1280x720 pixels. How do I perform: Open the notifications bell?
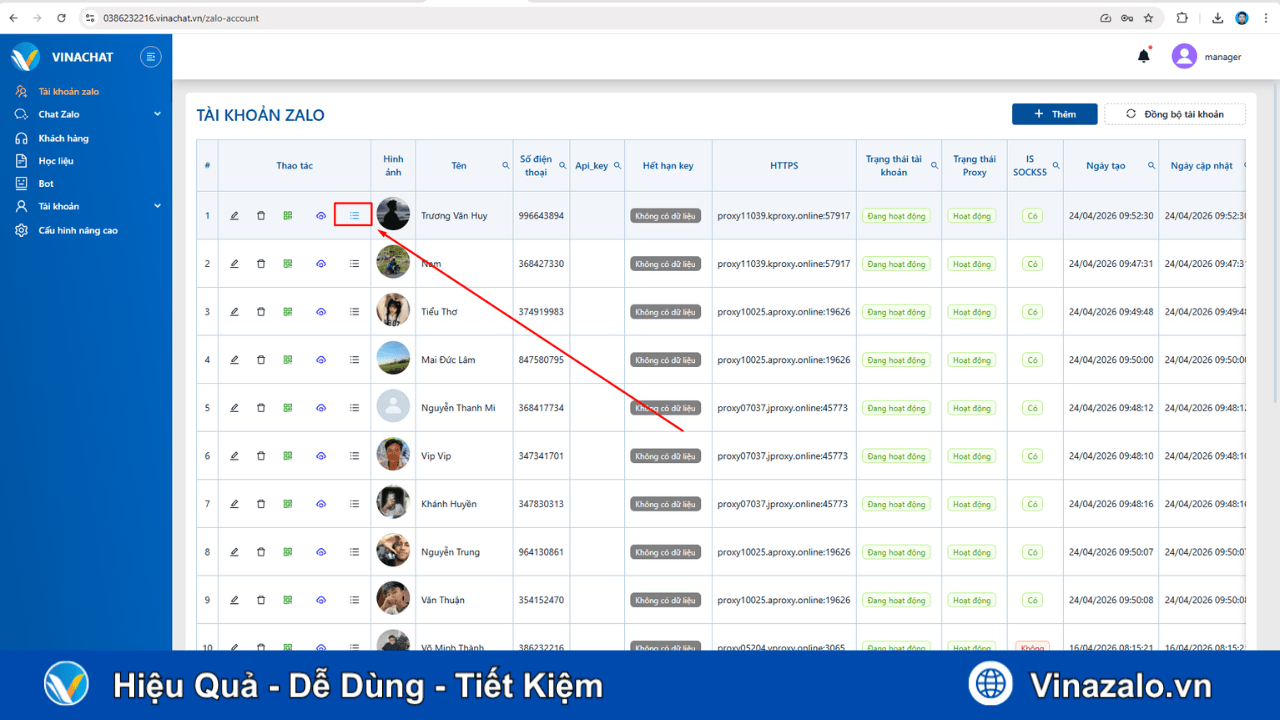click(x=1144, y=57)
